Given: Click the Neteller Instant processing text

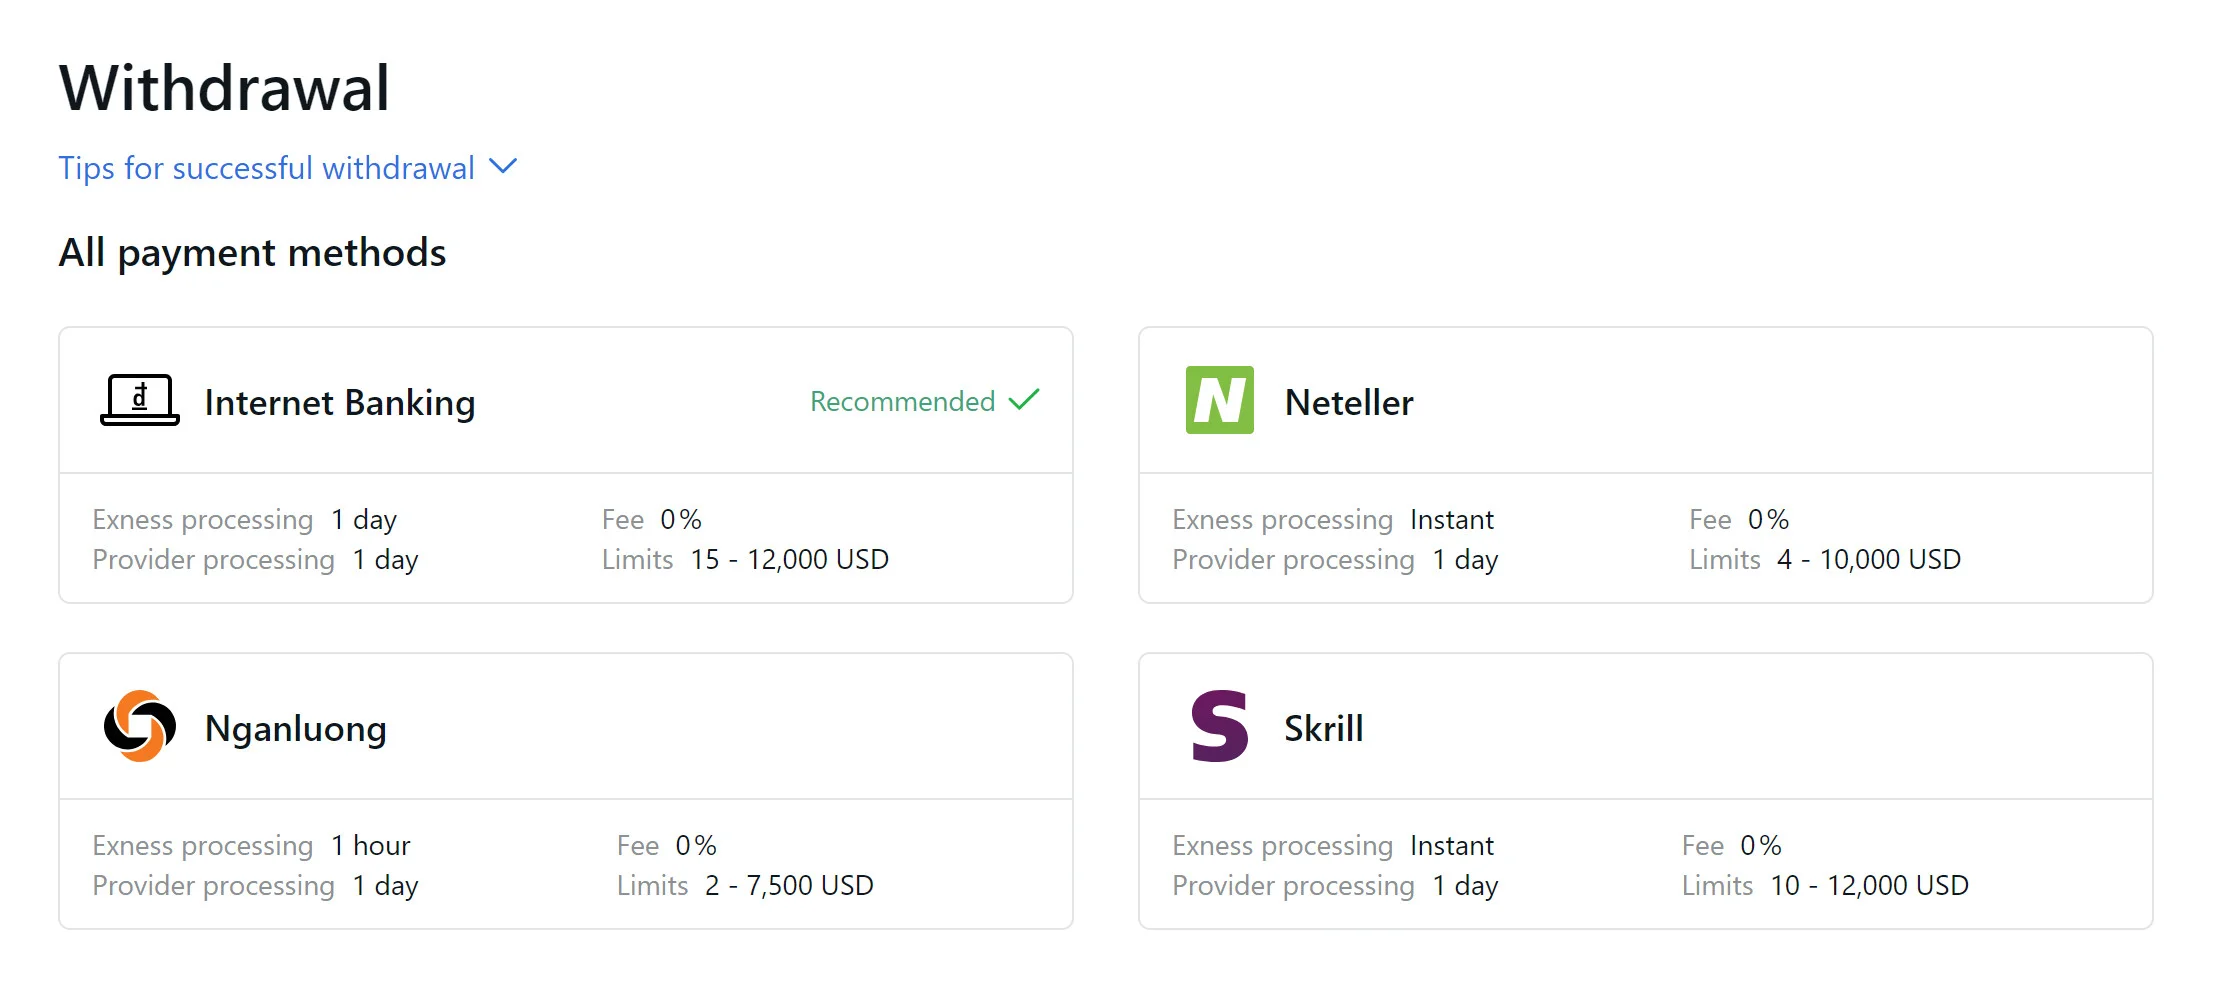Looking at the screenshot, I should point(1451,519).
